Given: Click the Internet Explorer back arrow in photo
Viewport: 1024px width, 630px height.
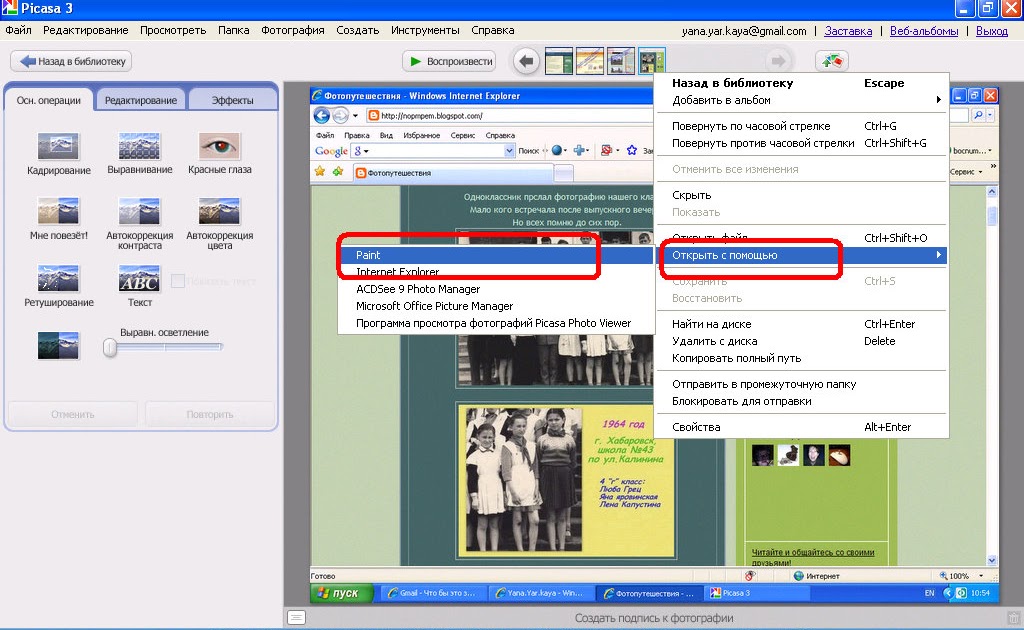Looking at the screenshot, I should click(x=321, y=116).
